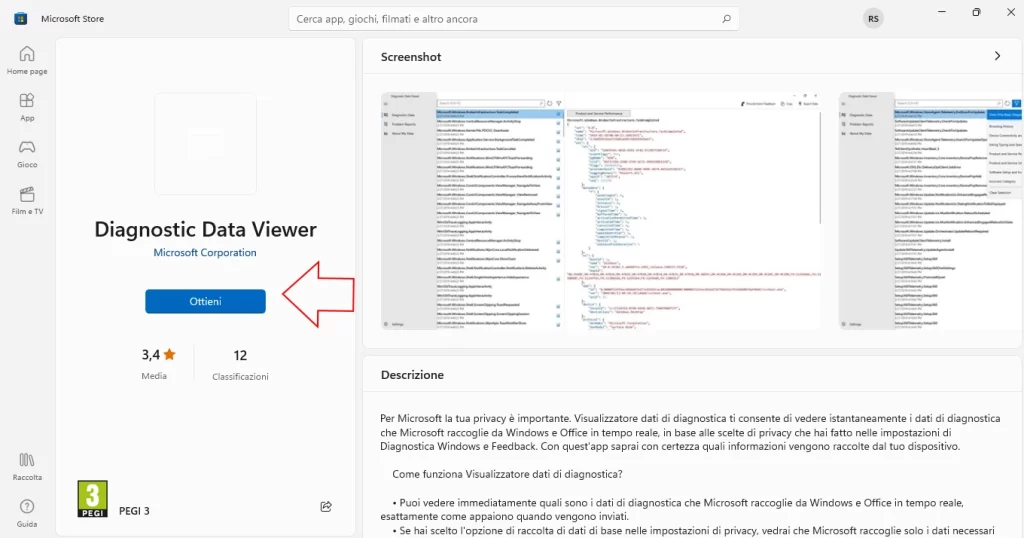Go to the App sidebar section
The width and height of the screenshot is (1024, 538).
[27, 107]
